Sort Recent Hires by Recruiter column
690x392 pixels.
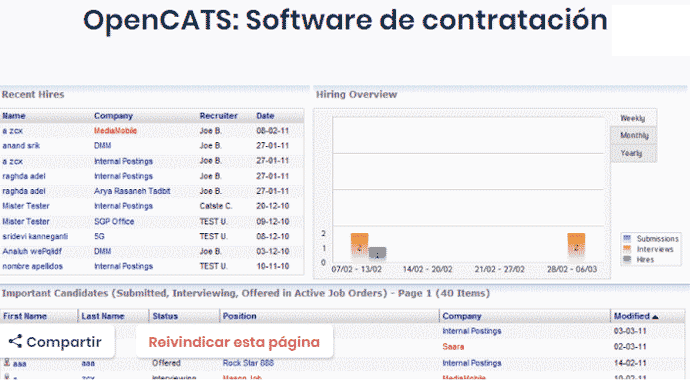(x=218, y=116)
